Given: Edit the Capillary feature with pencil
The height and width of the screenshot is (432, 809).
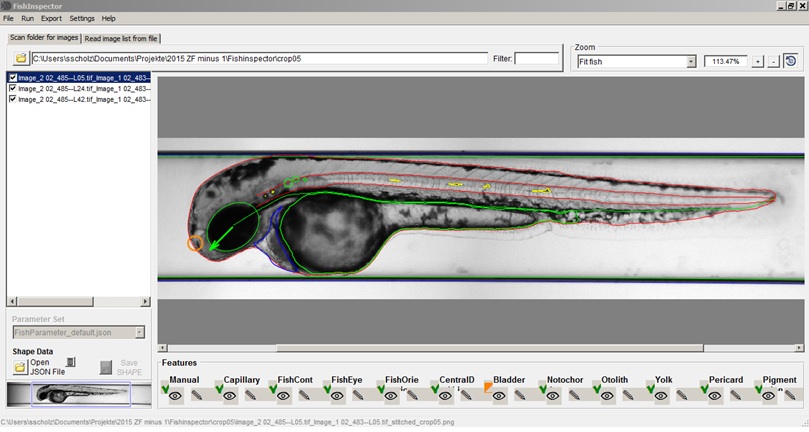Looking at the screenshot, I should (x=251, y=396).
